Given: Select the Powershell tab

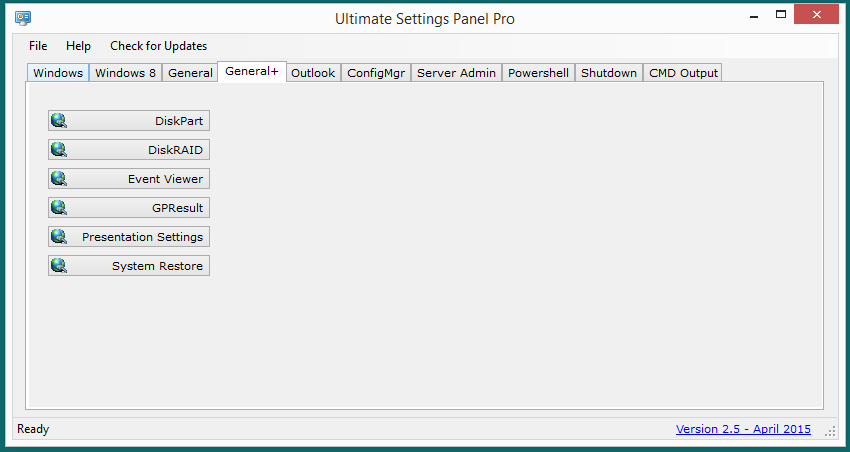Looking at the screenshot, I should [x=538, y=73].
